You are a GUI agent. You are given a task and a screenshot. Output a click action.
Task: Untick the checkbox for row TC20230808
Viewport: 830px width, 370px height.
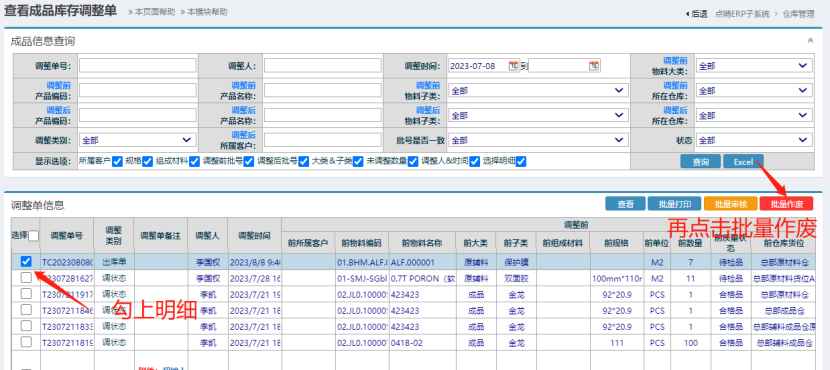click(x=26, y=261)
